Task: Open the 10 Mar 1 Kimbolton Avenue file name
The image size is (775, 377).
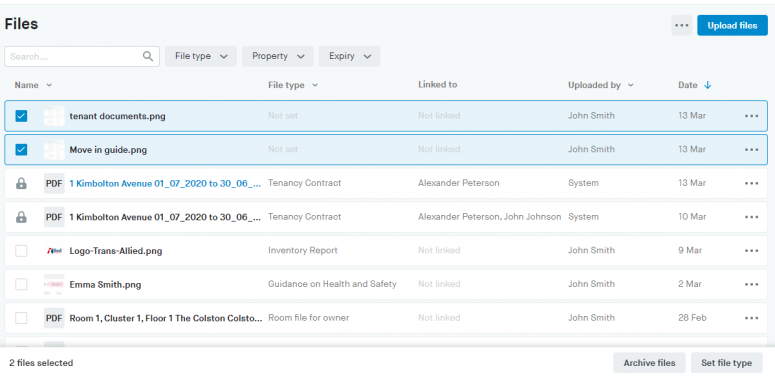Action: pos(165,217)
